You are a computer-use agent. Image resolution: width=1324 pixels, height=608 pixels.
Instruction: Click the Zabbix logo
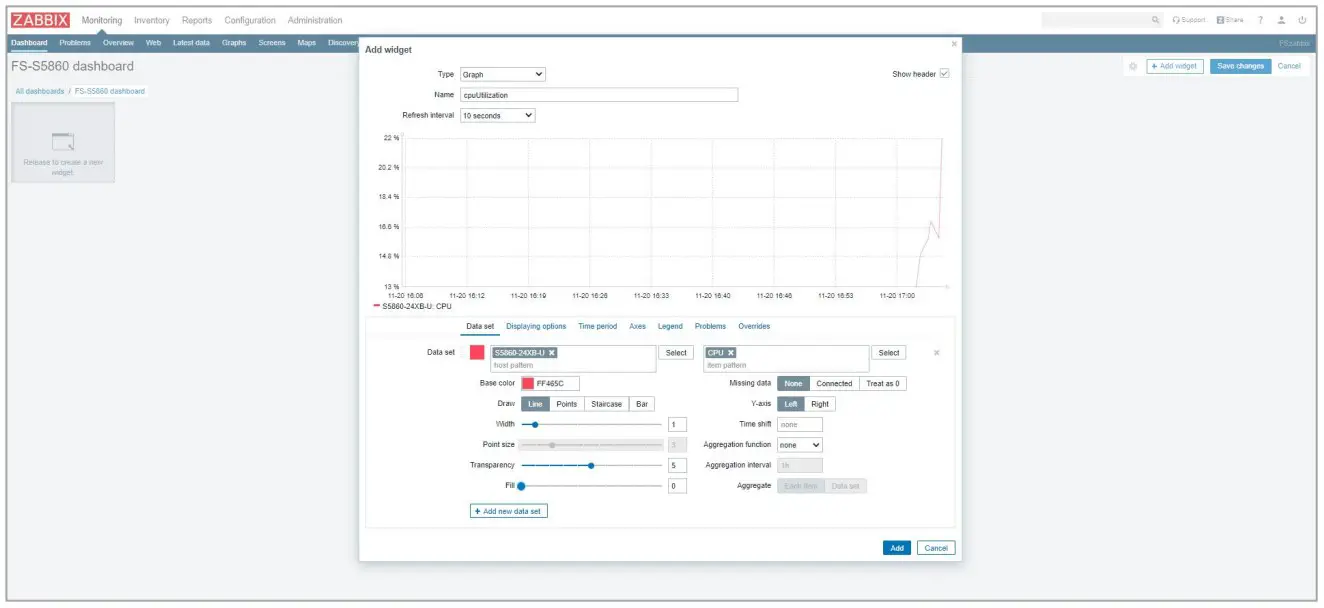click(x=41, y=20)
